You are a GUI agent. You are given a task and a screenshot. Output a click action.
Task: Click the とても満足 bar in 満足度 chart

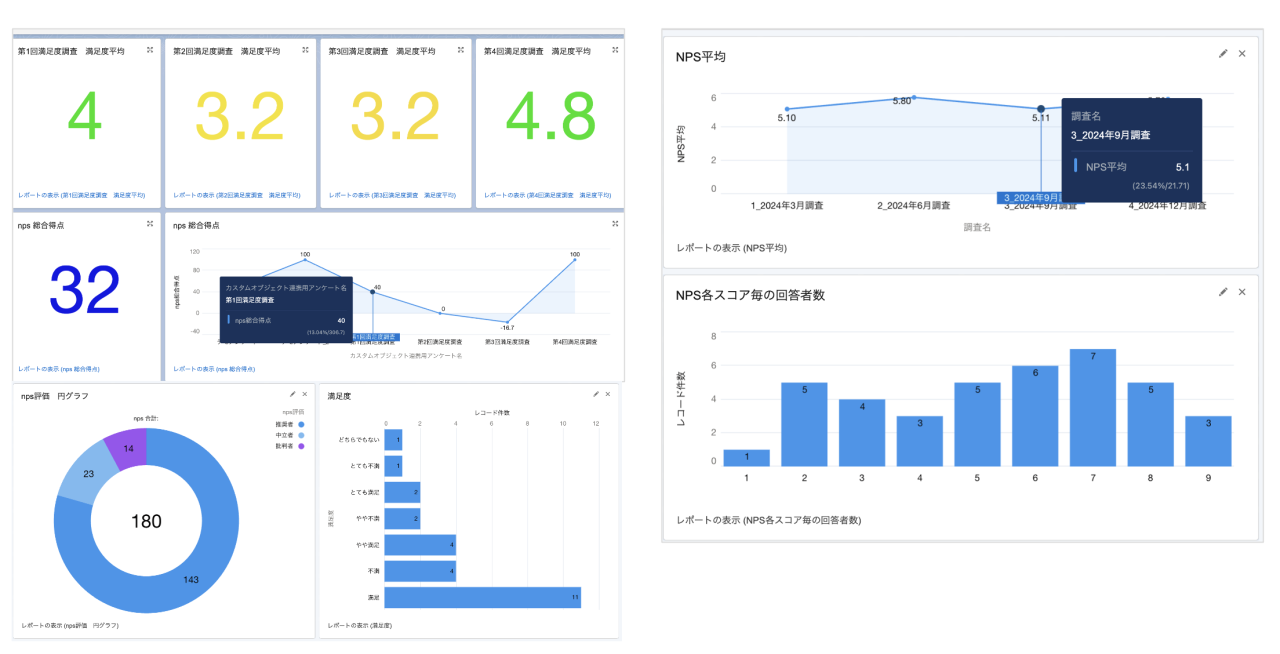[402, 492]
